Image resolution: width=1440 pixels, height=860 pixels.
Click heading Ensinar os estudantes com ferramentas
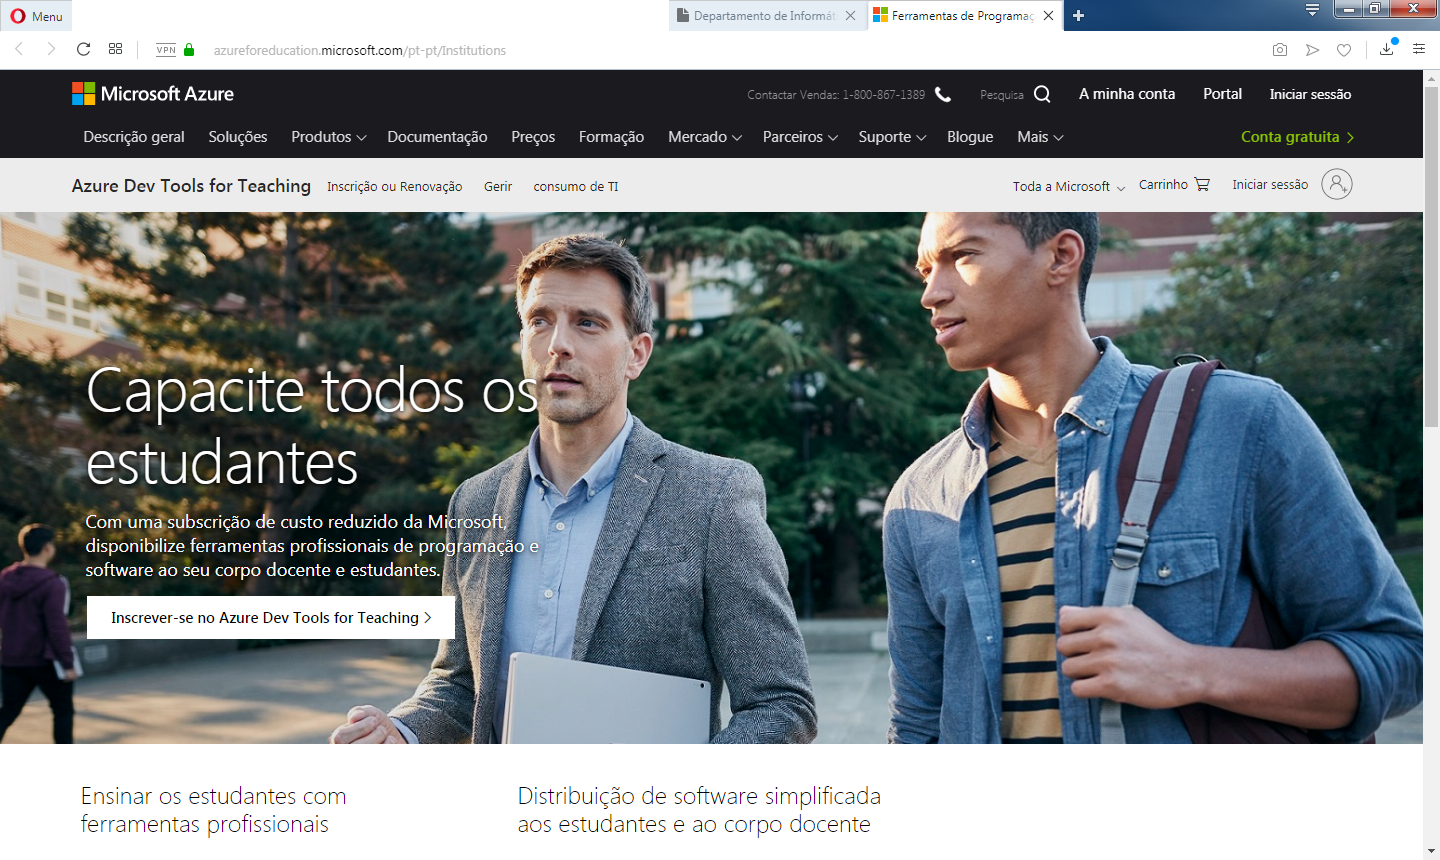click(x=213, y=810)
